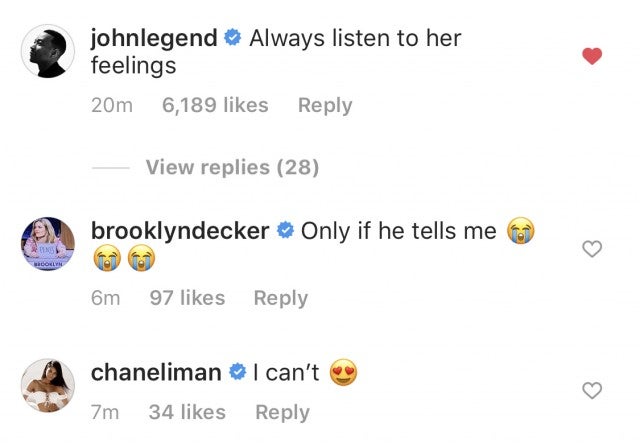Reply to johnlegend's comment
Viewport: 640px width, 443px height.
(325, 105)
